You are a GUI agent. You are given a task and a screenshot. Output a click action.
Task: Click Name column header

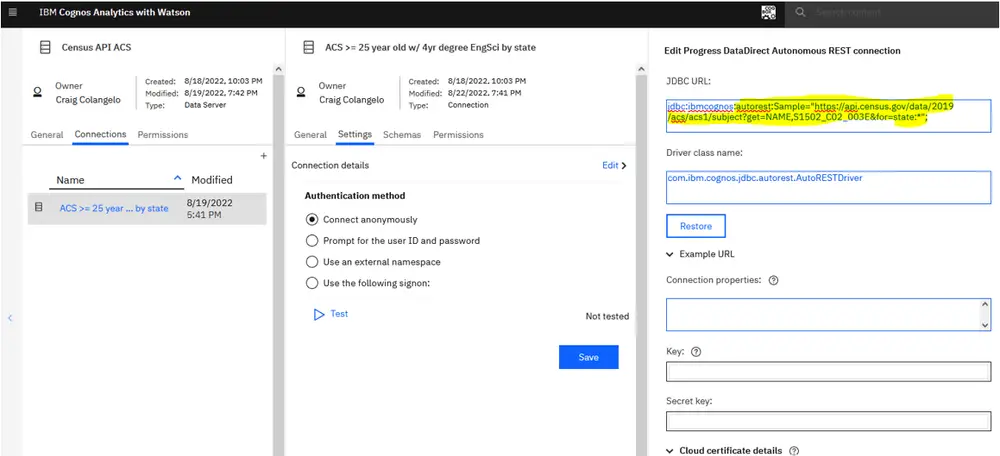click(x=70, y=180)
